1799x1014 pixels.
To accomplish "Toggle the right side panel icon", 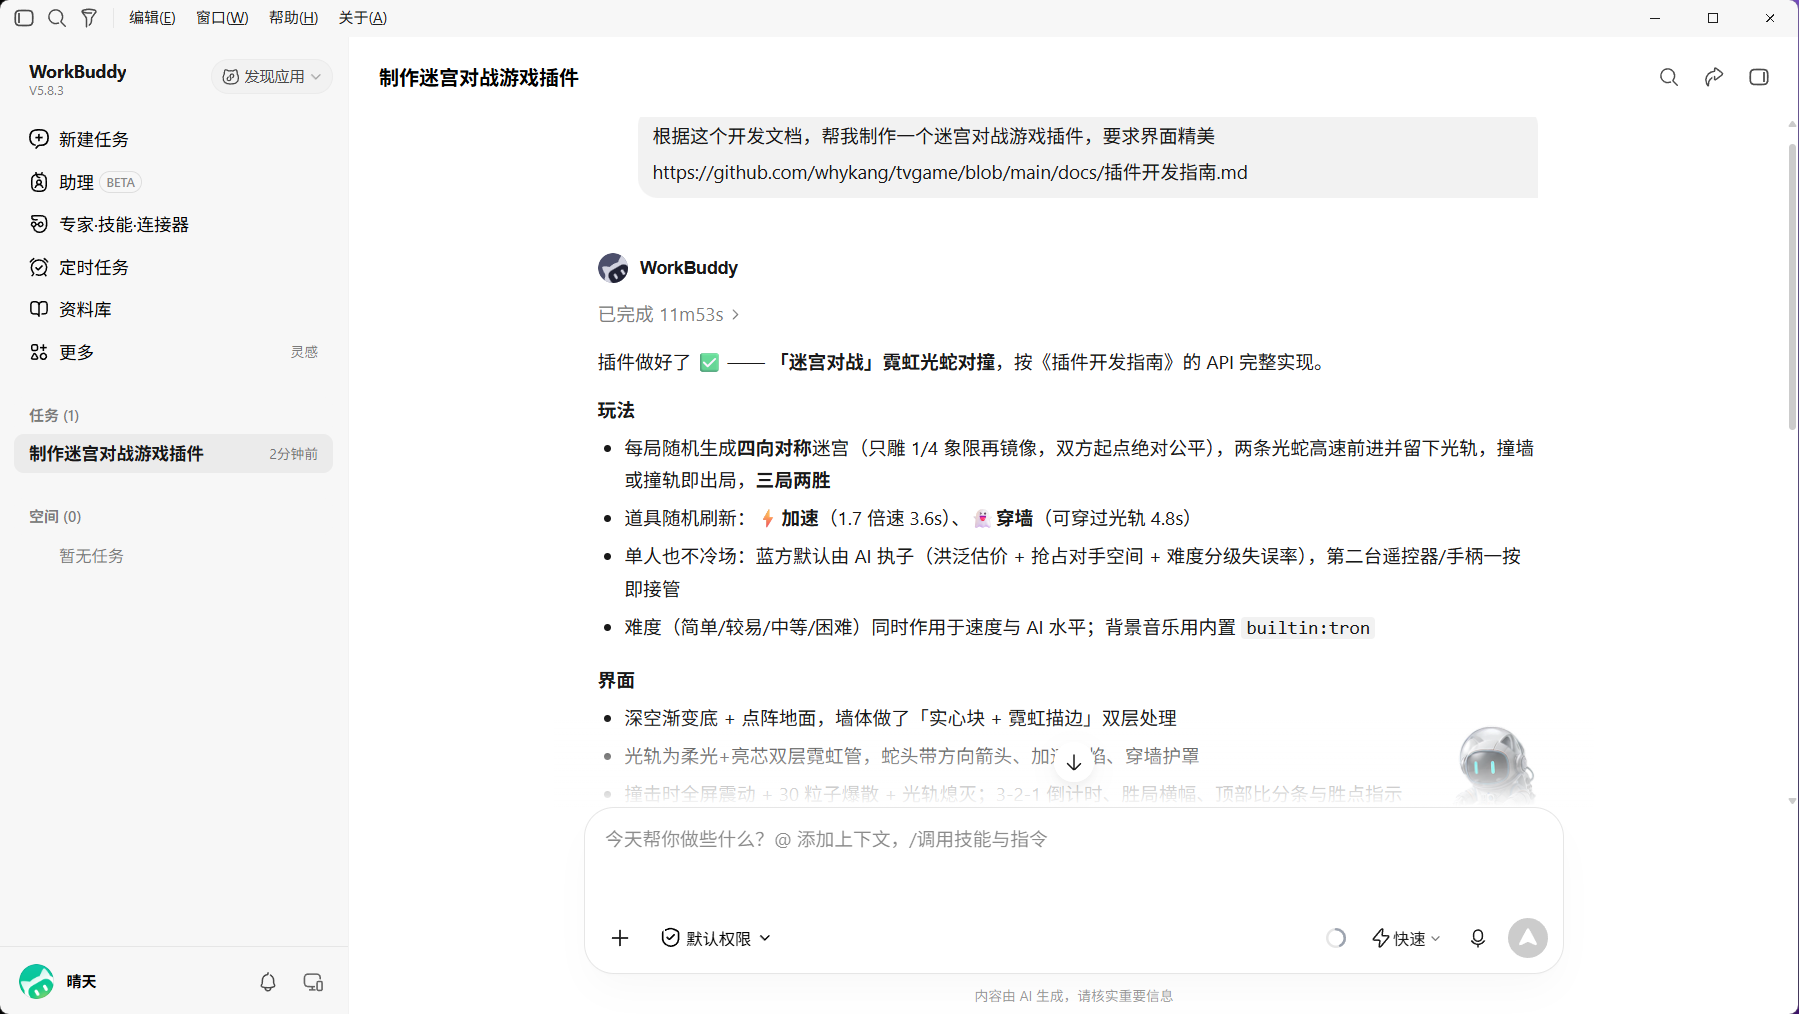I will pos(1759,77).
